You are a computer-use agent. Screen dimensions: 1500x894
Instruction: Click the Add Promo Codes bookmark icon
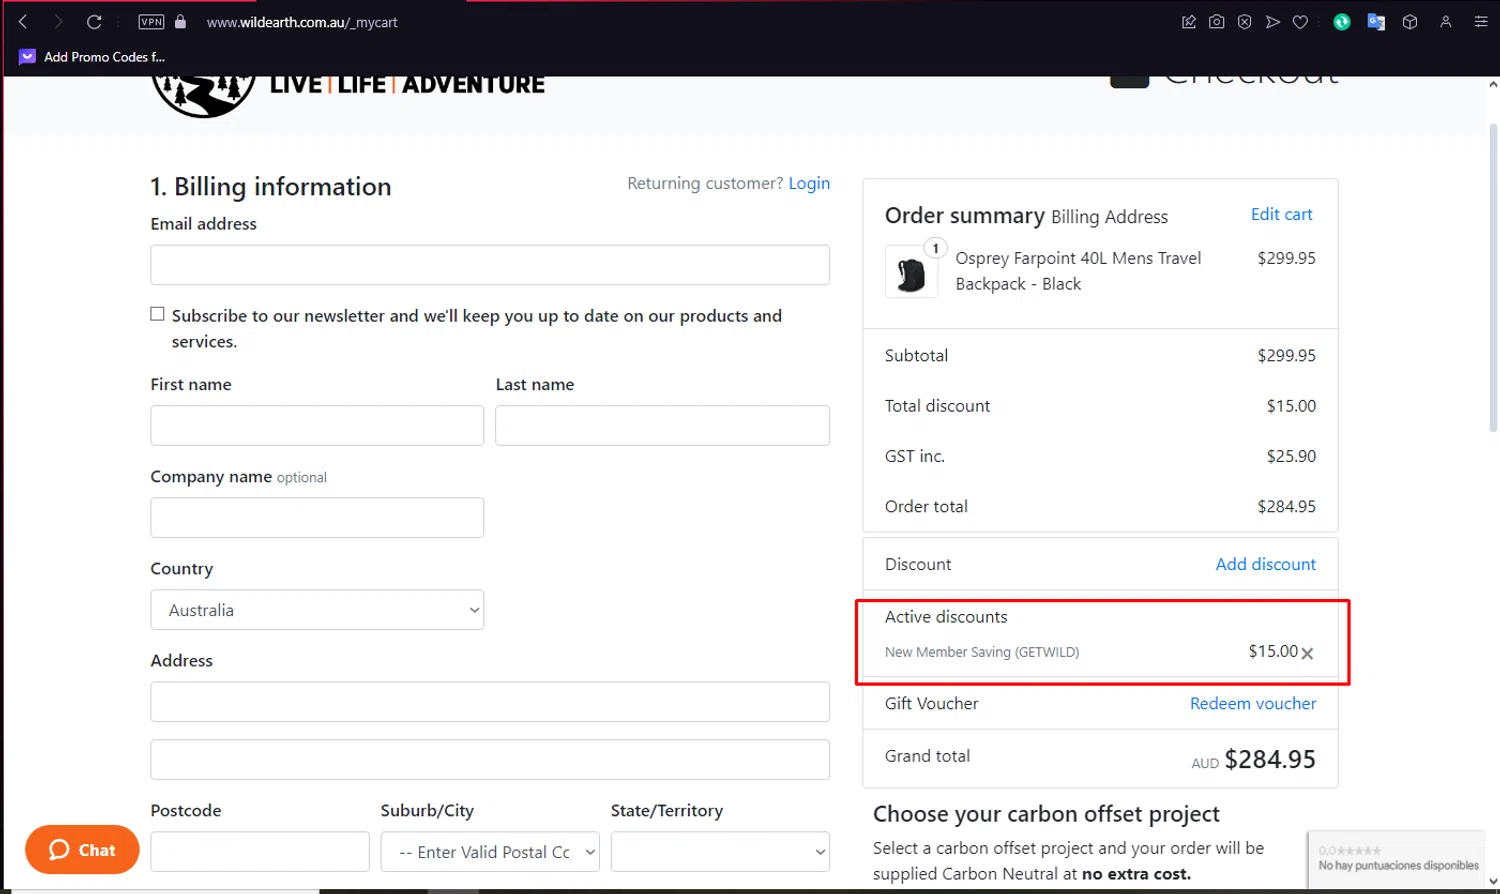pyautogui.click(x=27, y=57)
